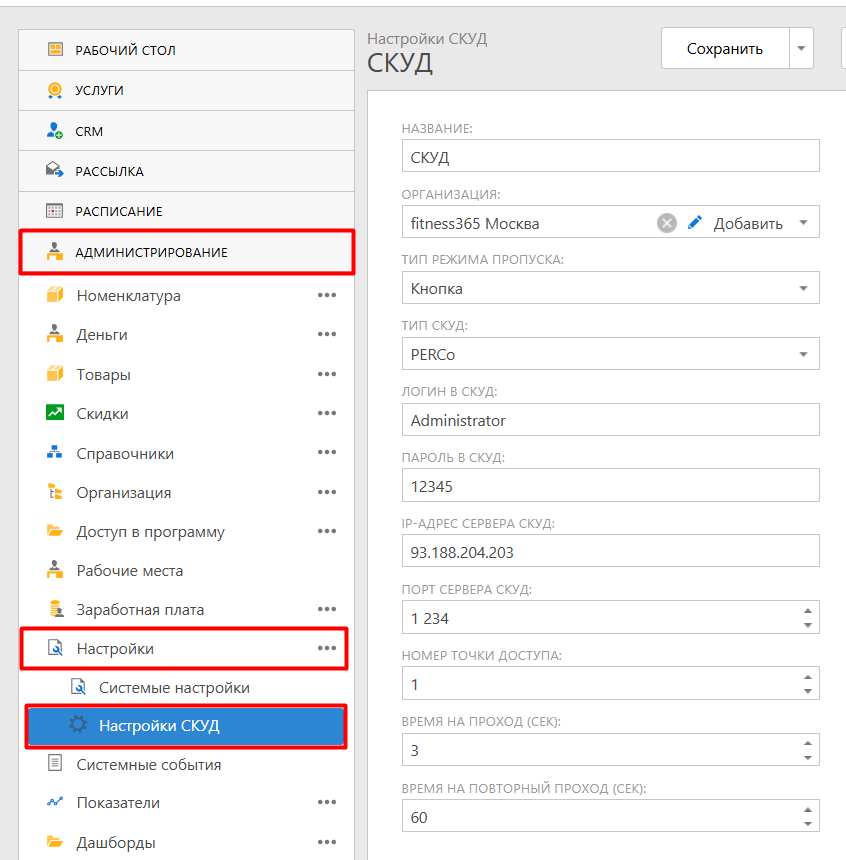
Task: Click the Системые настройки icon
Action: tap(78, 687)
